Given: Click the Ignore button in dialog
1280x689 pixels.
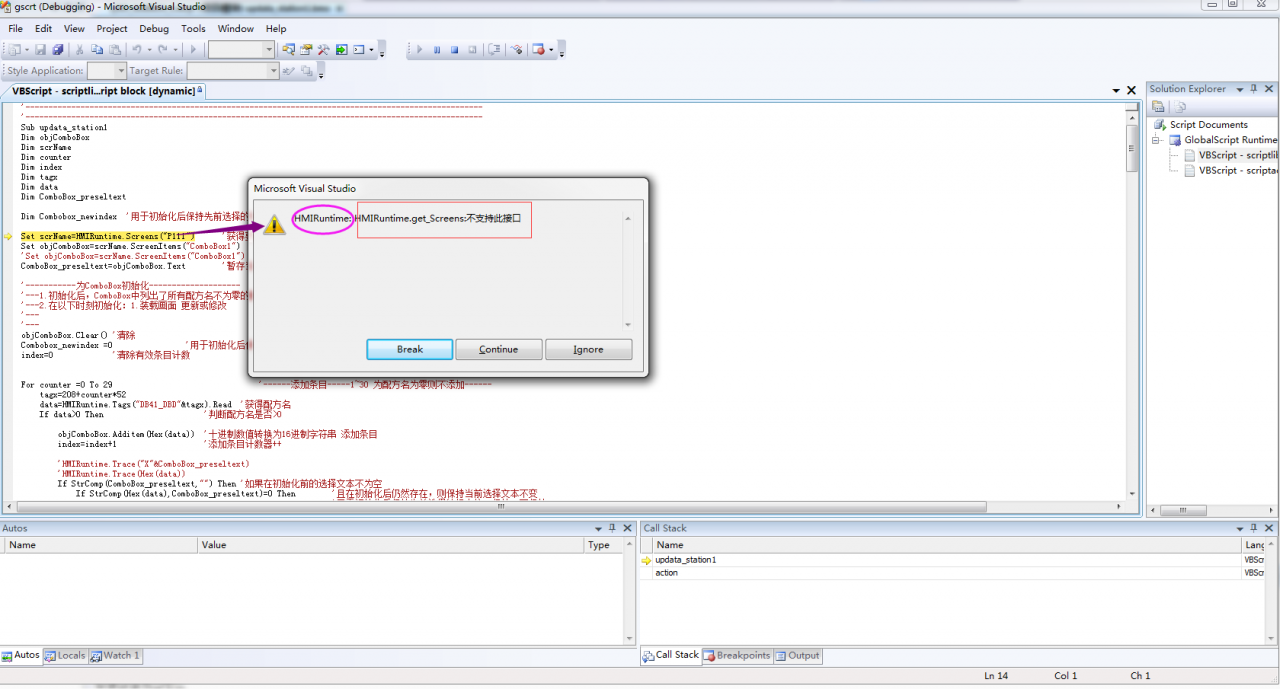Looking at the screenshot, I should [x=588, y=349].
